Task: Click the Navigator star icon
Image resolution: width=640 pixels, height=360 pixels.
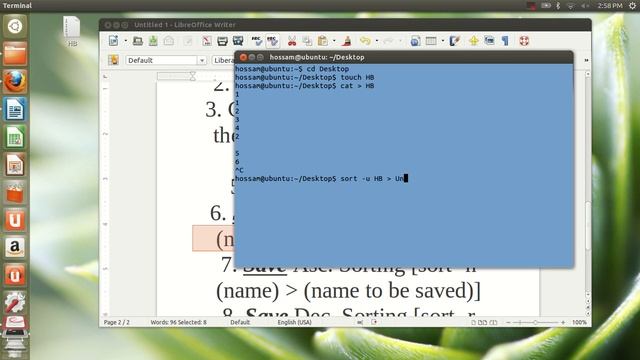Action: pyautogui.click(x=474, y=41)
